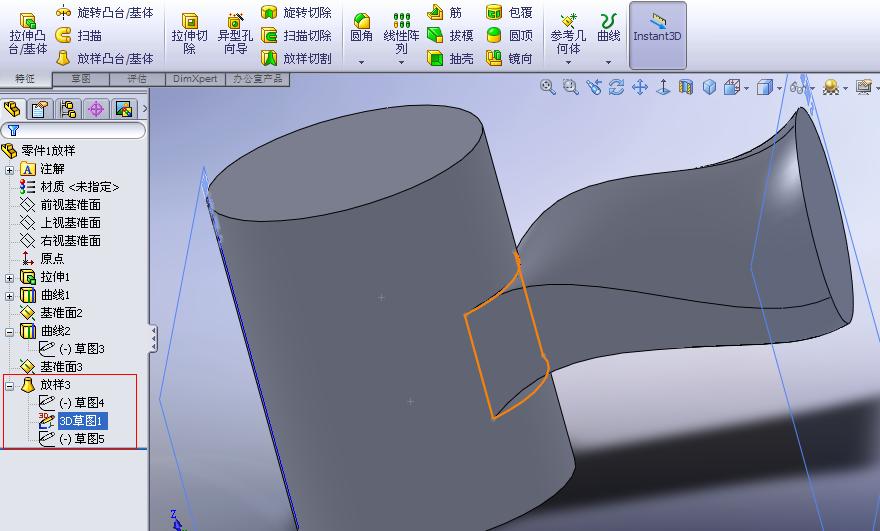Select the 镜向 mirror tool
The width and height of the screenshot is (880, 531).
click(x=509, y=58)
